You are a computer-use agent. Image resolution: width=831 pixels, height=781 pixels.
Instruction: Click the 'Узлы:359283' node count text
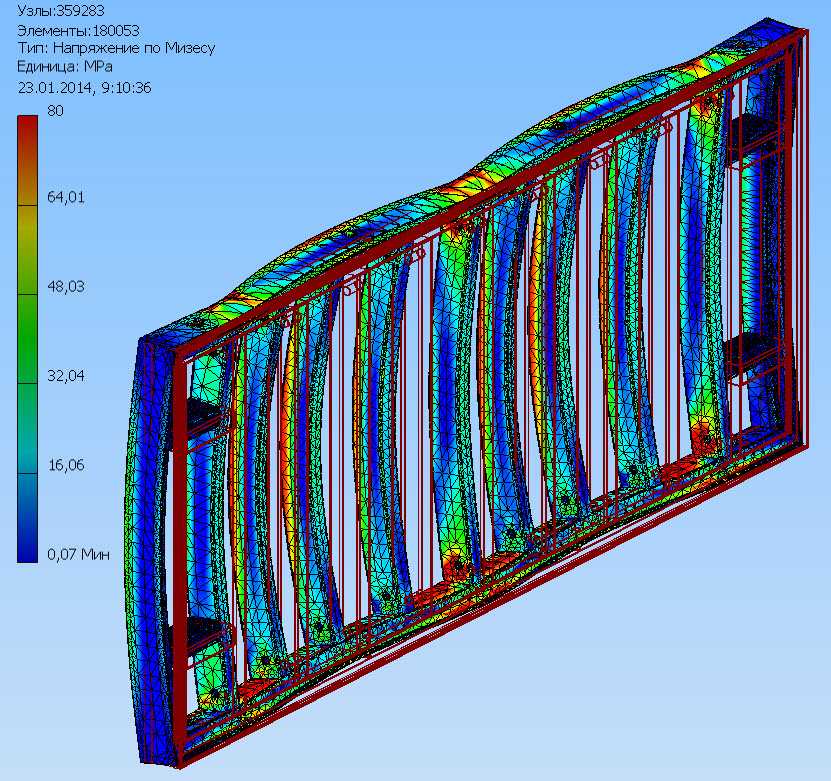(x=60, y=11)
